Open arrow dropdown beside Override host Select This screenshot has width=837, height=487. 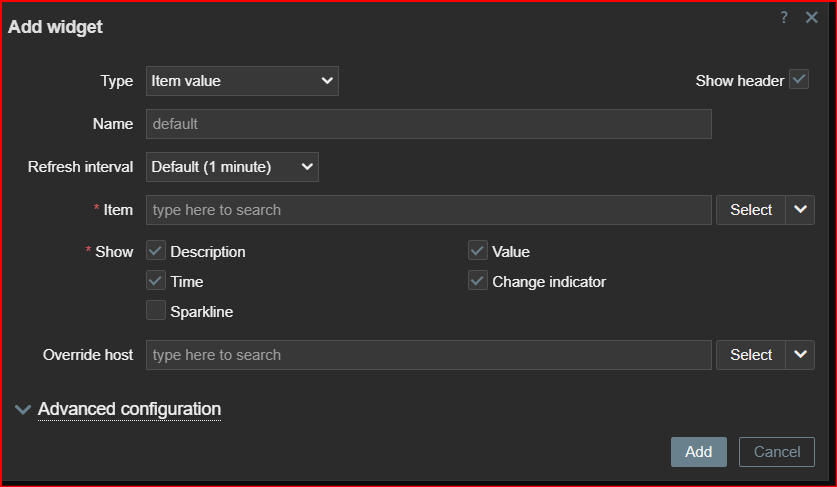click(x=800, y=355)
